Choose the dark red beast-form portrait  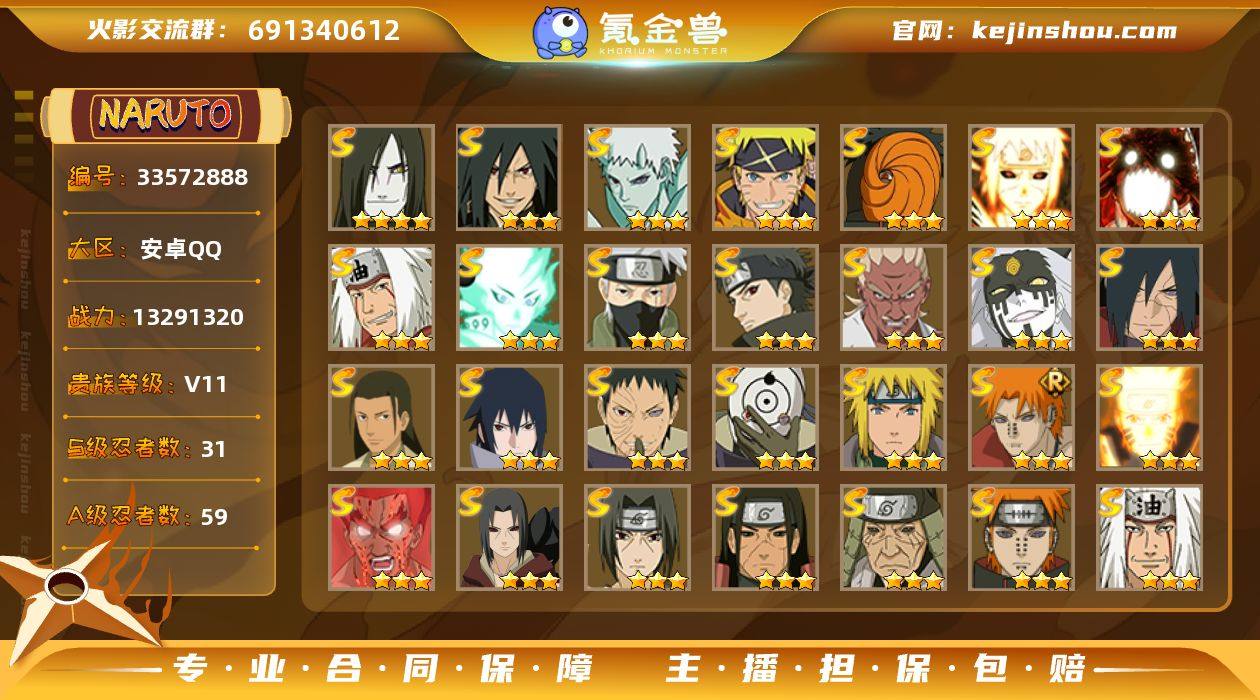tap(1149, 178)
